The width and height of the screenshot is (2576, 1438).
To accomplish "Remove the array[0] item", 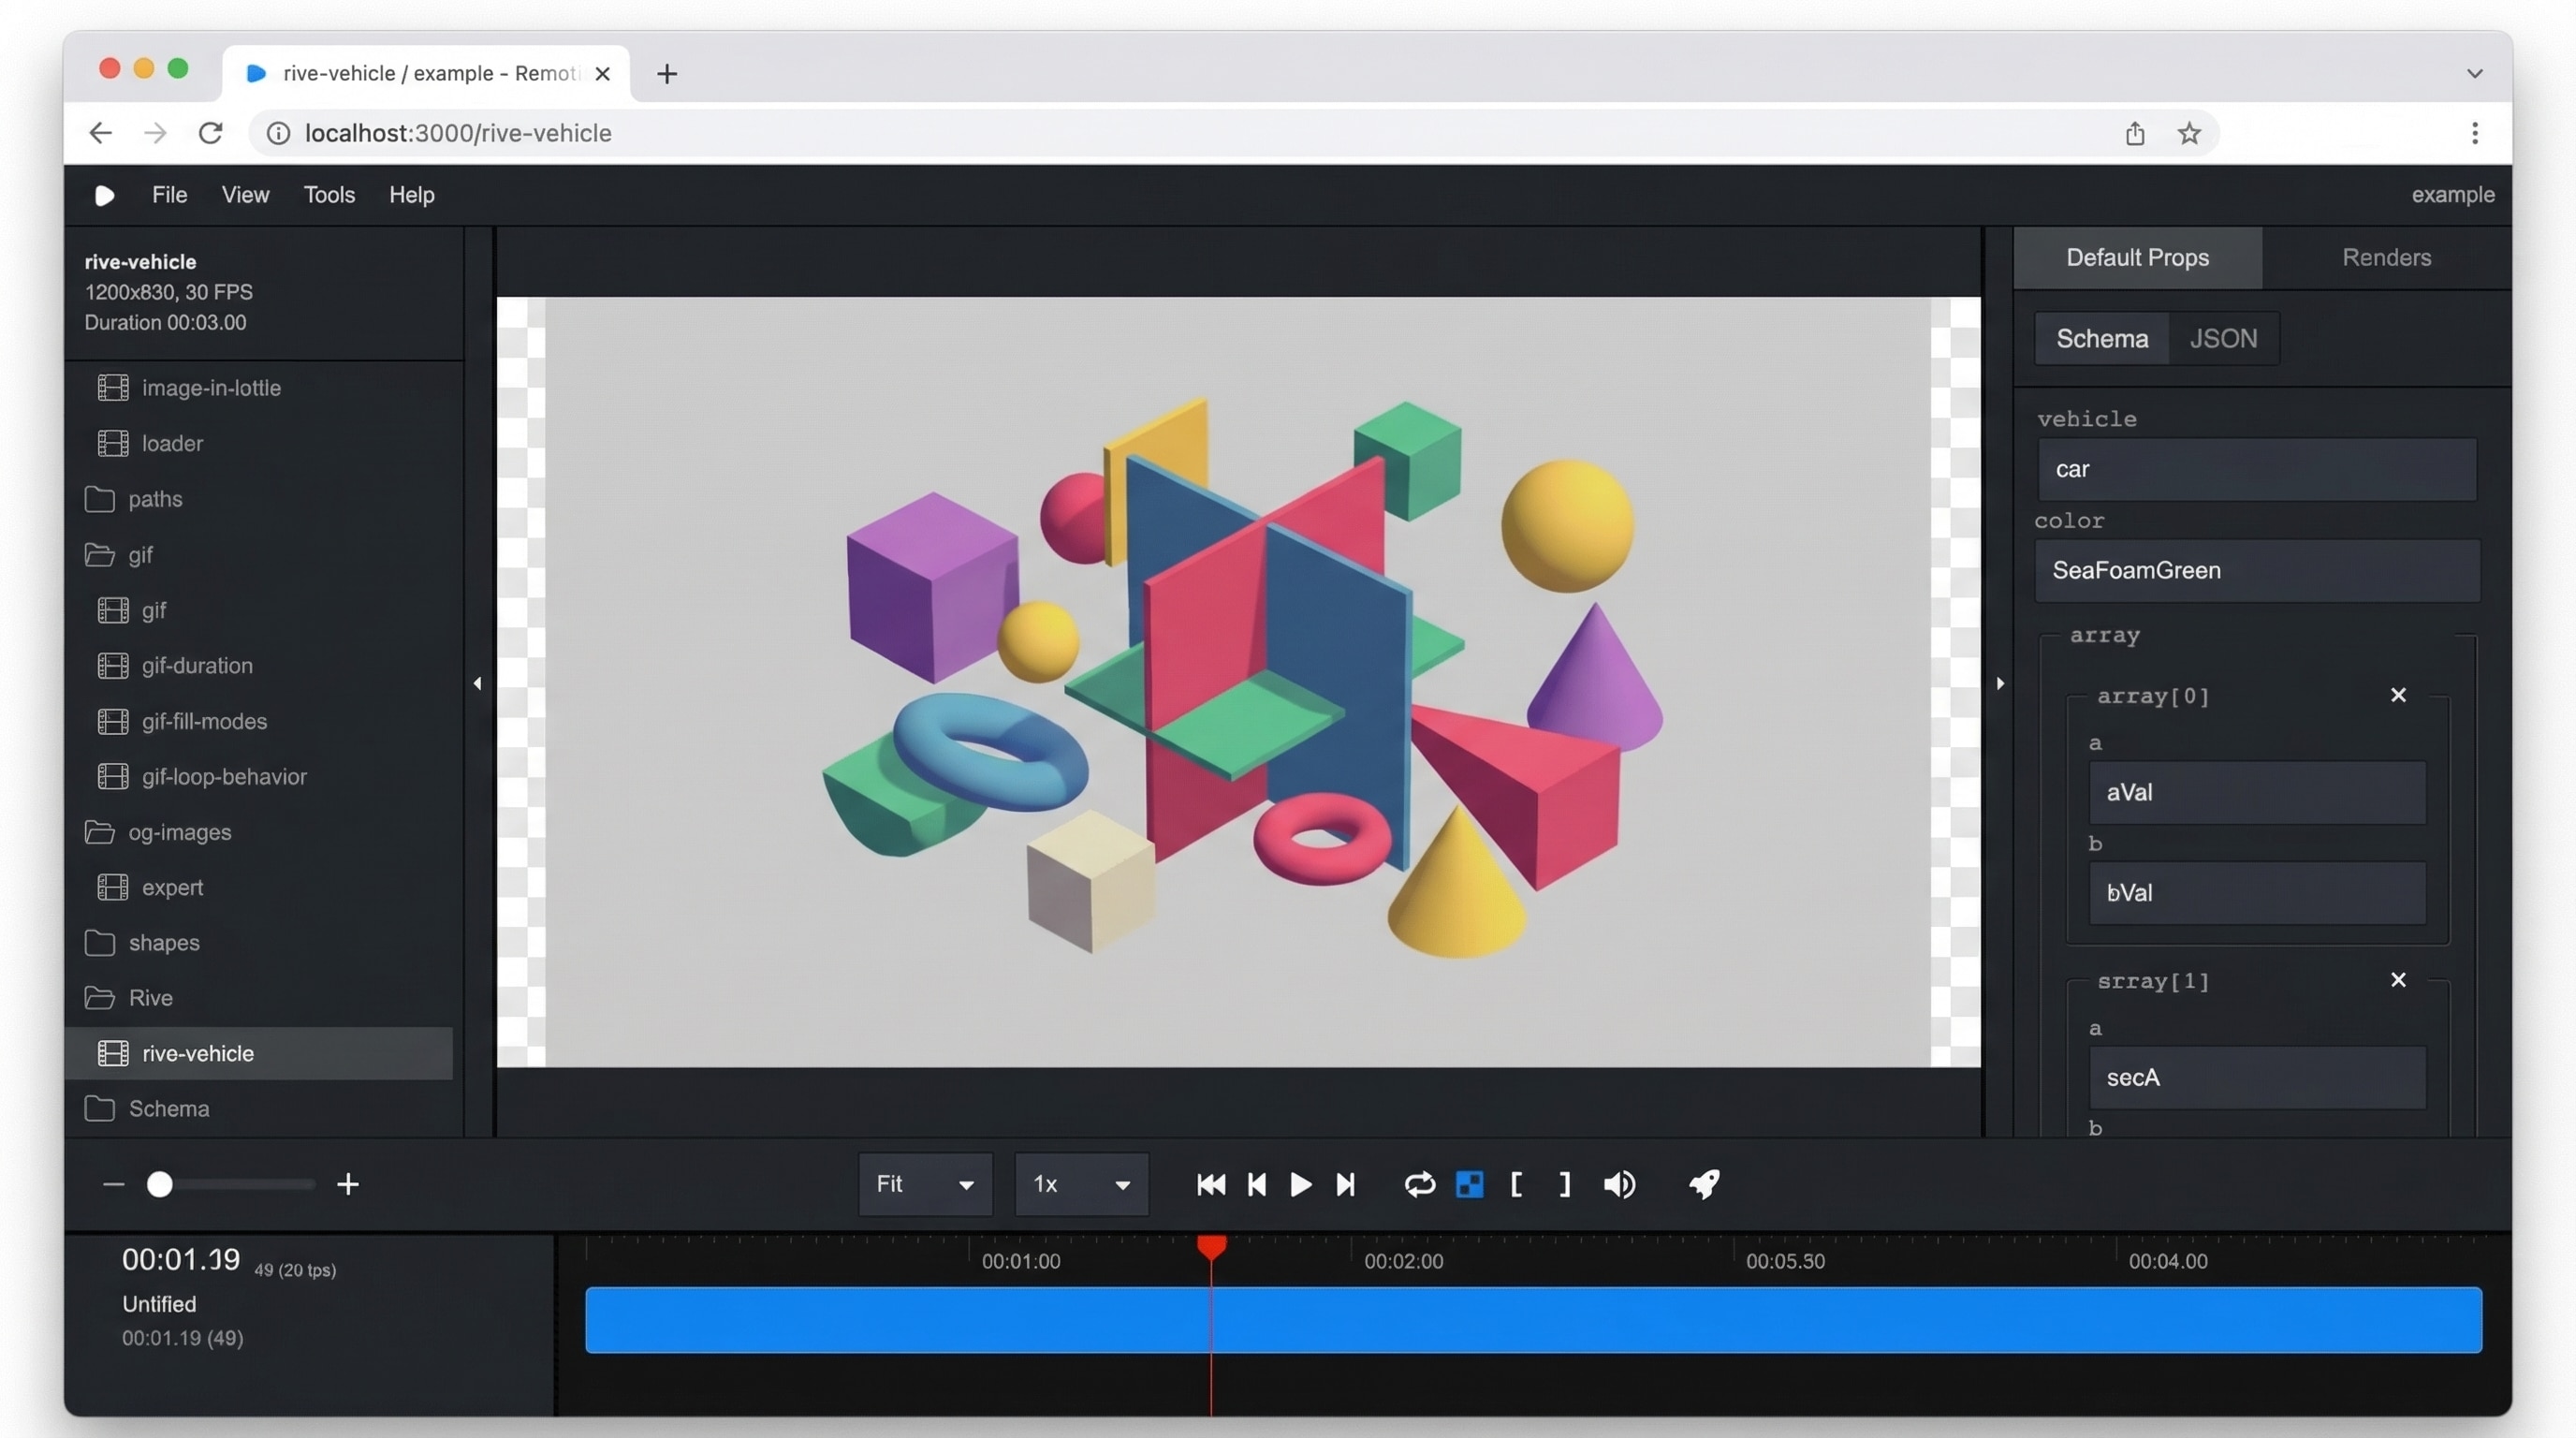I will [2397, 695].
